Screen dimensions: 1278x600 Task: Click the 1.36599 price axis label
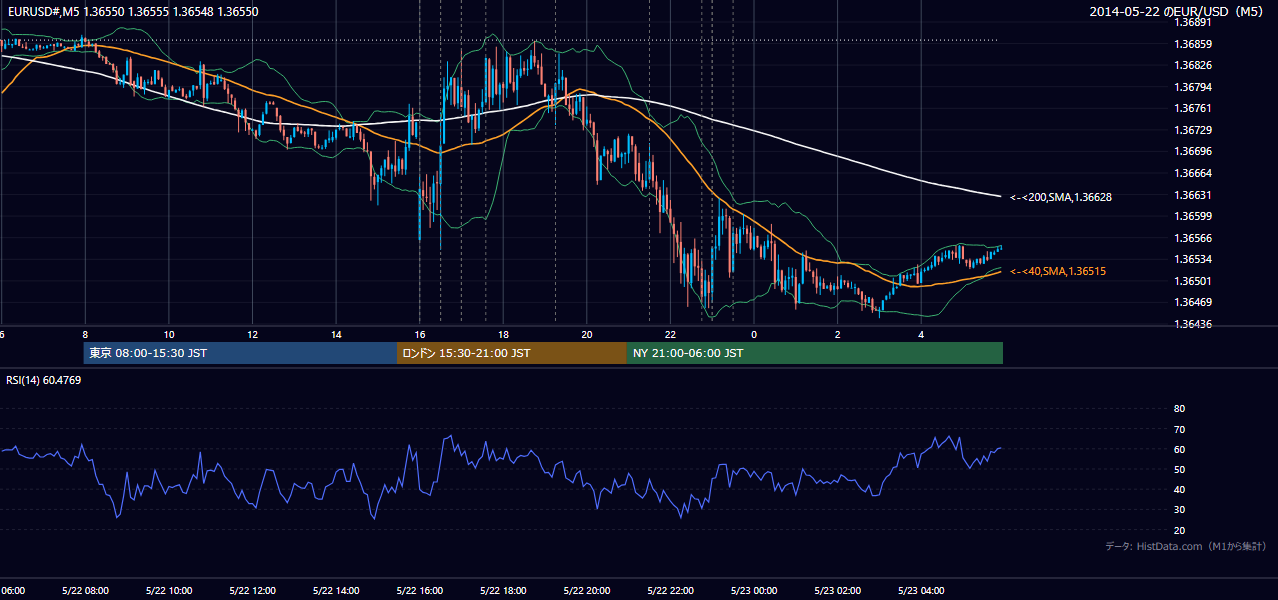[x=1192, y=216]
